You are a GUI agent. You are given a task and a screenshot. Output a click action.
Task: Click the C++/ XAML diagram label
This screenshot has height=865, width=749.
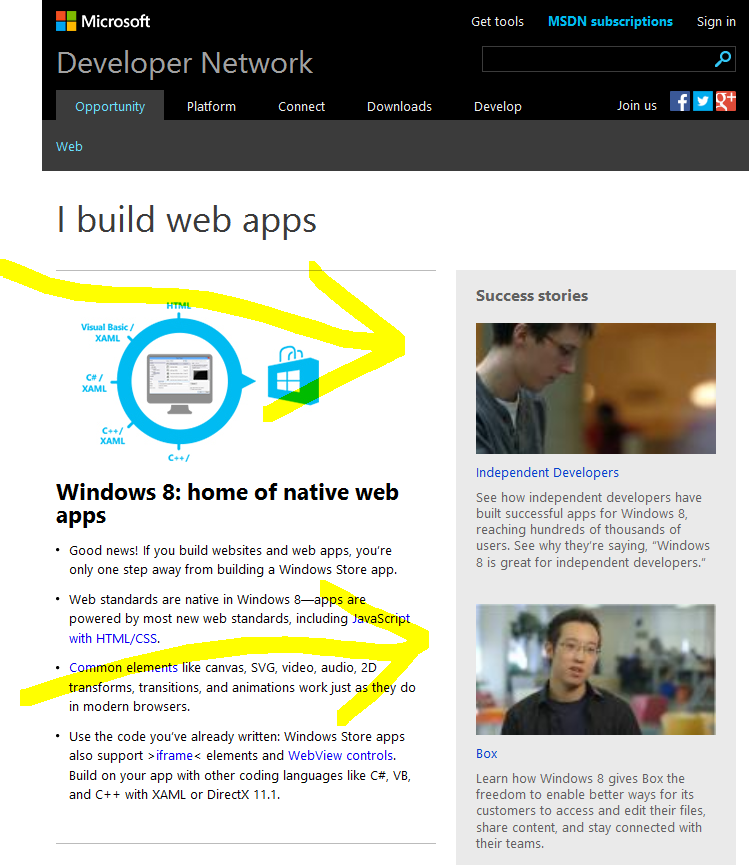tap(113, 435)
